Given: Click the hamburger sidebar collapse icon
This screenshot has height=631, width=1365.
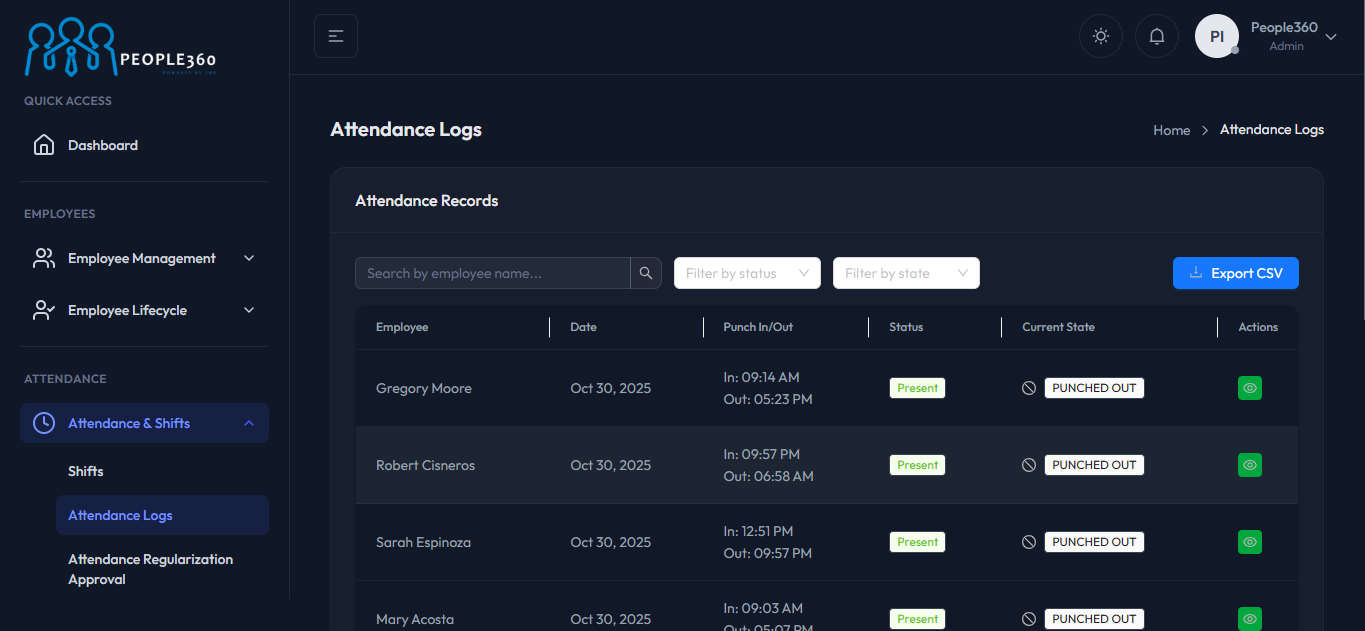Looking at the screenshot, I should point(336,37).
